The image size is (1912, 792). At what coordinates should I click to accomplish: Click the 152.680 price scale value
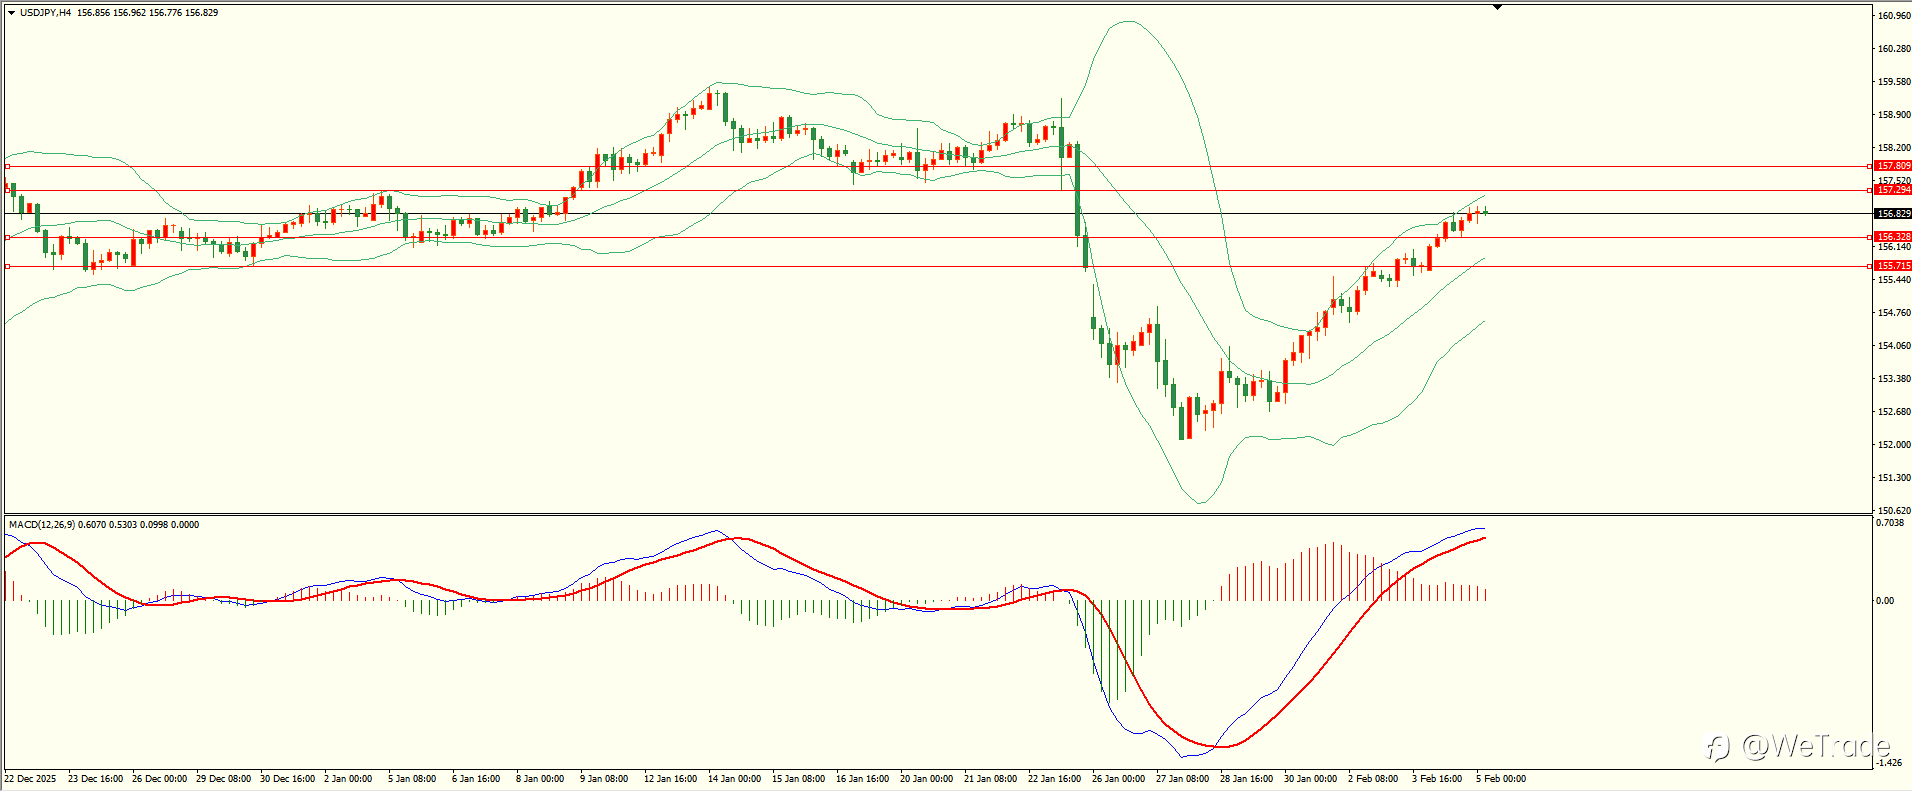[x=1894, y=412]
